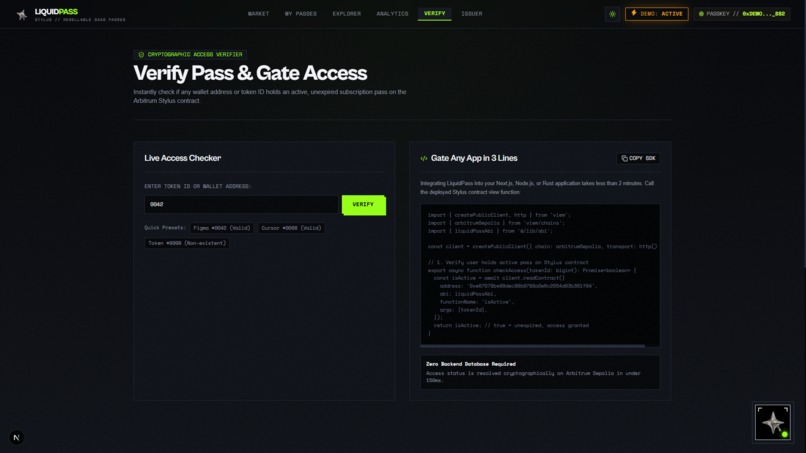
Task: Toggle the theme sun icon
Action: click(612, 14)
